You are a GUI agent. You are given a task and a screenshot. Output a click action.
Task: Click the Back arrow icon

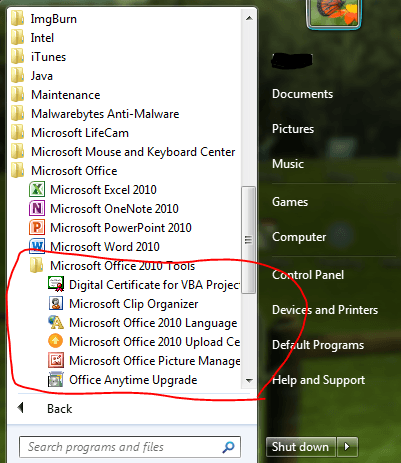21,407
